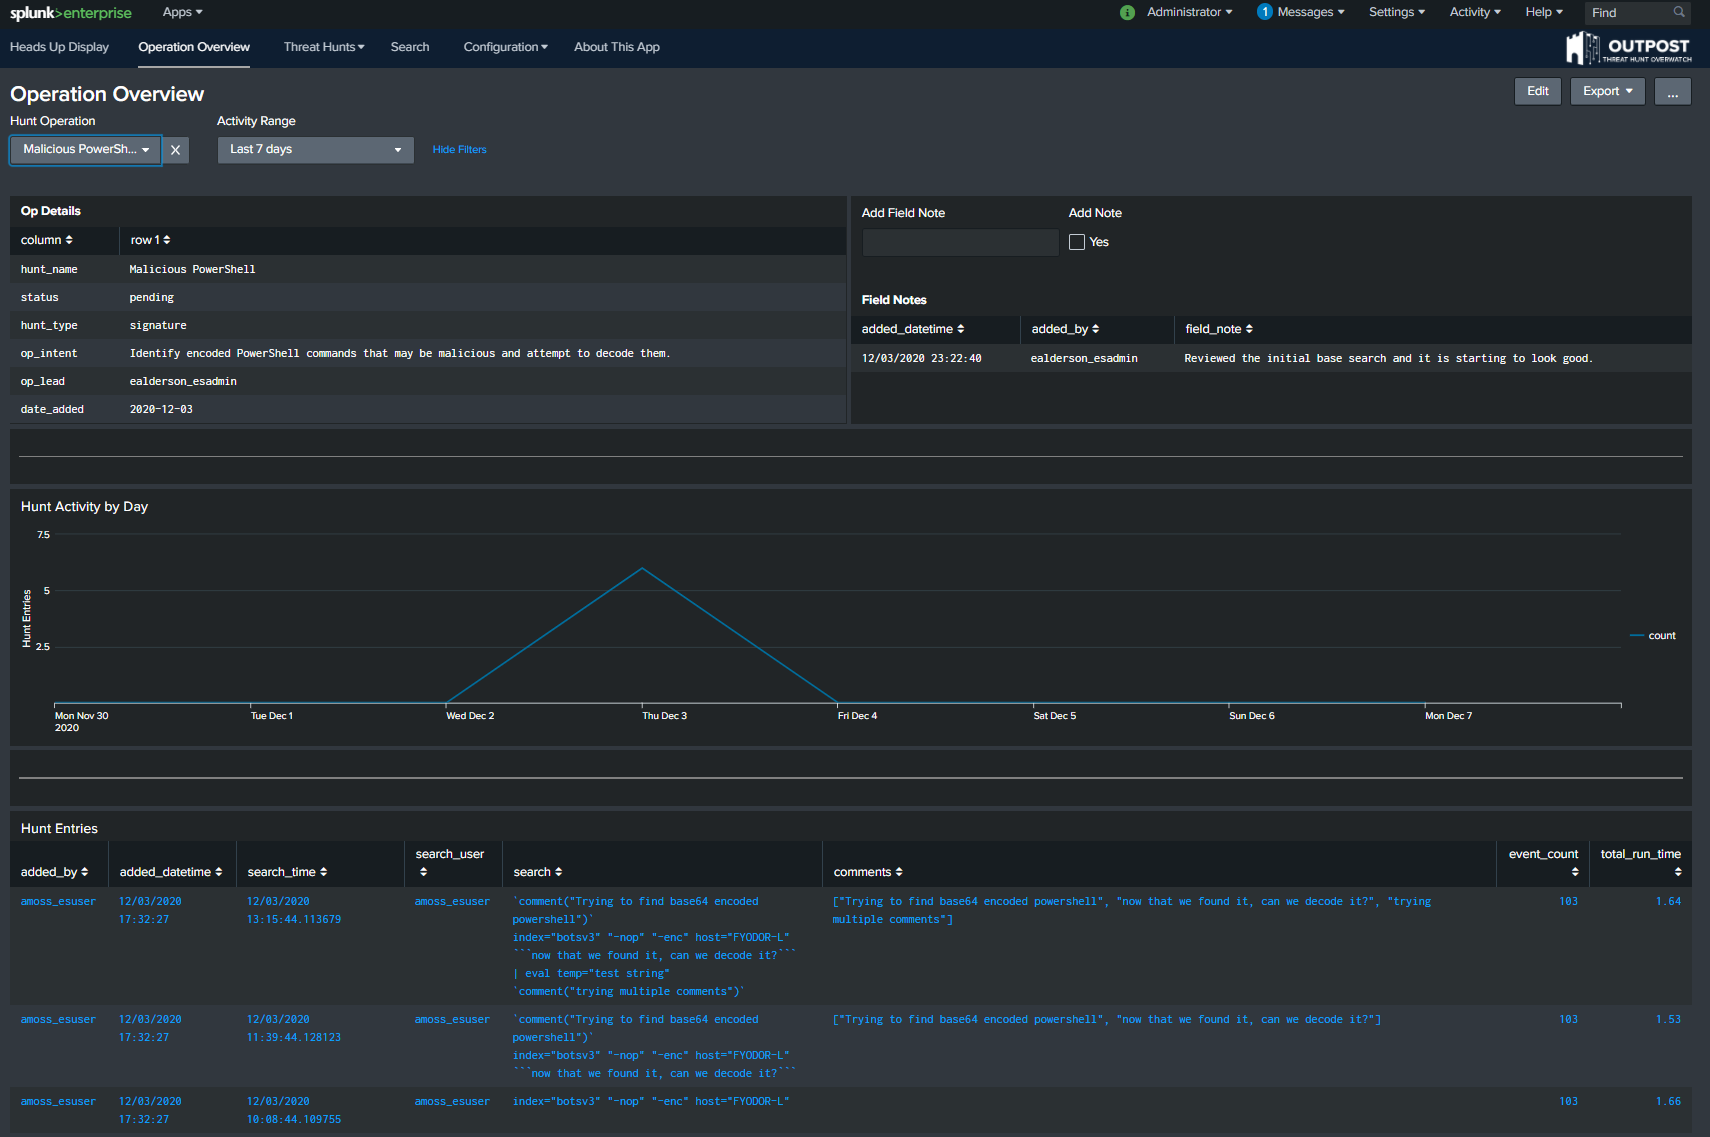The height and width of the screenshot is (1137, 1710).
Task: Sort Field Notes by added_datetime
Action: (913, 329)
